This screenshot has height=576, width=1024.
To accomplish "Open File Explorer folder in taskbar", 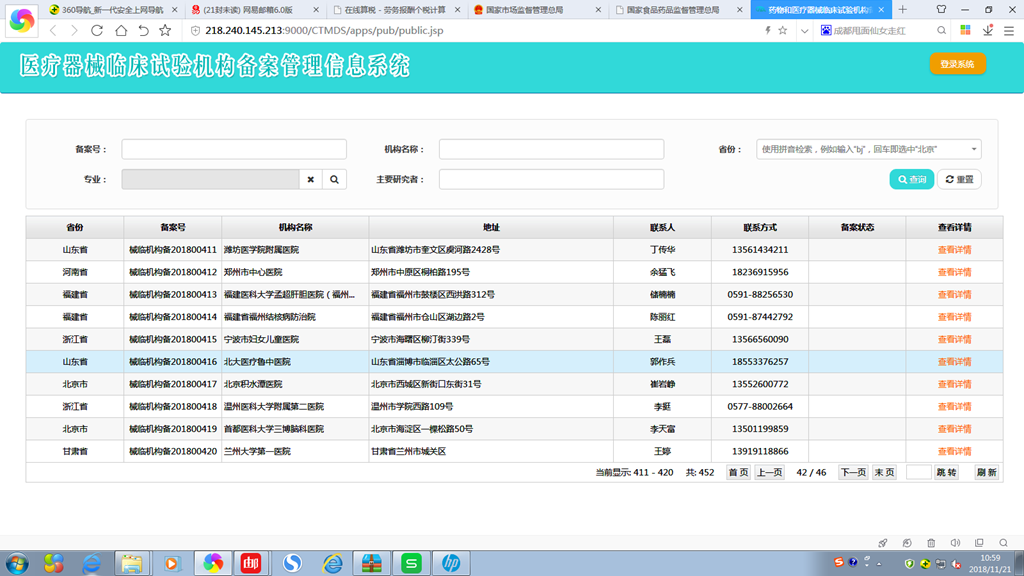I will click(131, 563).
